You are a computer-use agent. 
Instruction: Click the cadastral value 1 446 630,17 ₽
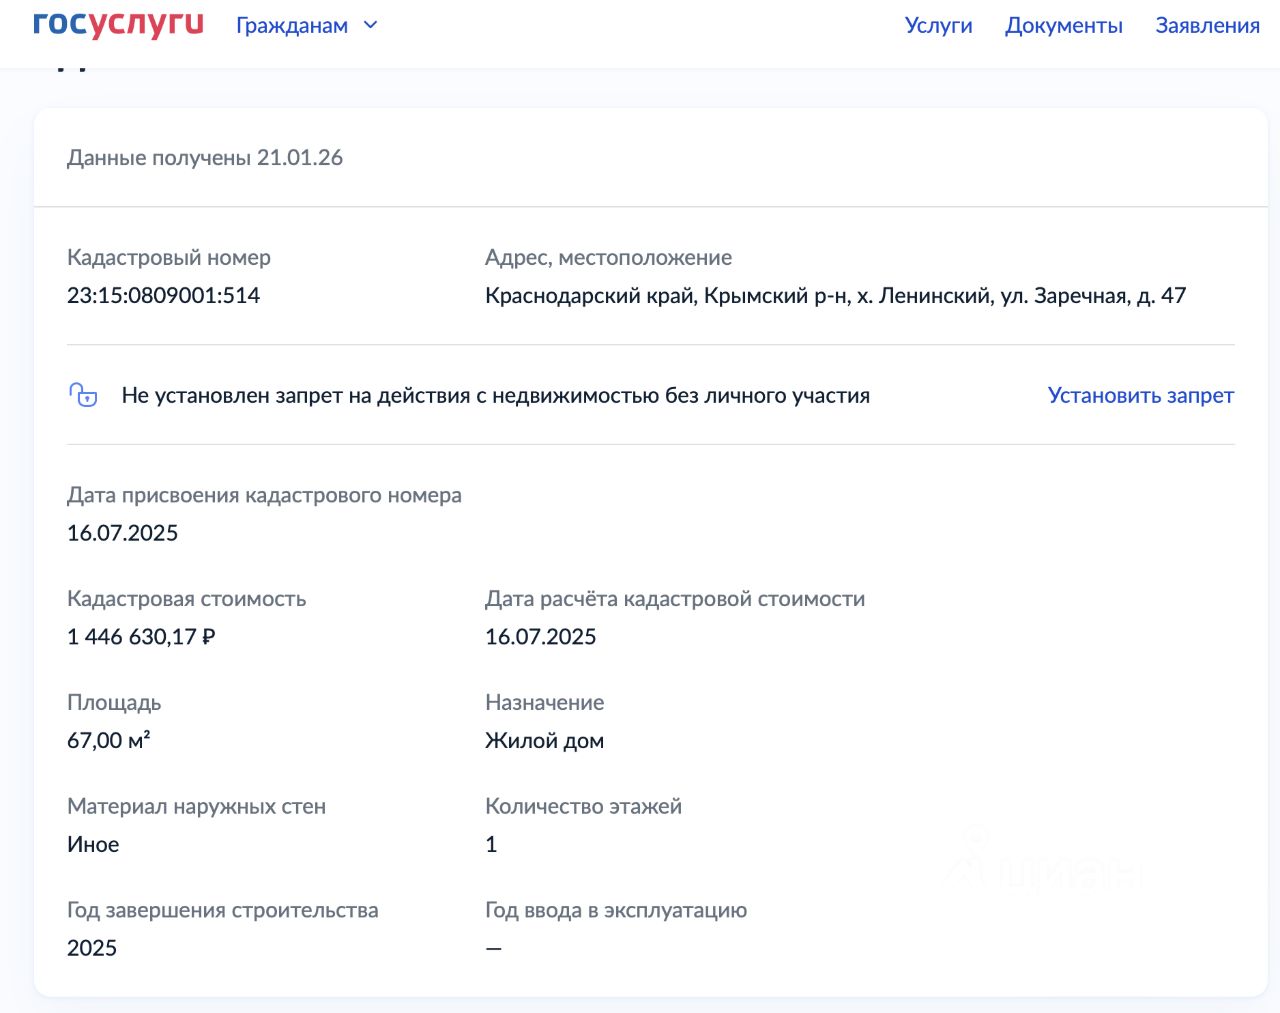pos(141,637)
